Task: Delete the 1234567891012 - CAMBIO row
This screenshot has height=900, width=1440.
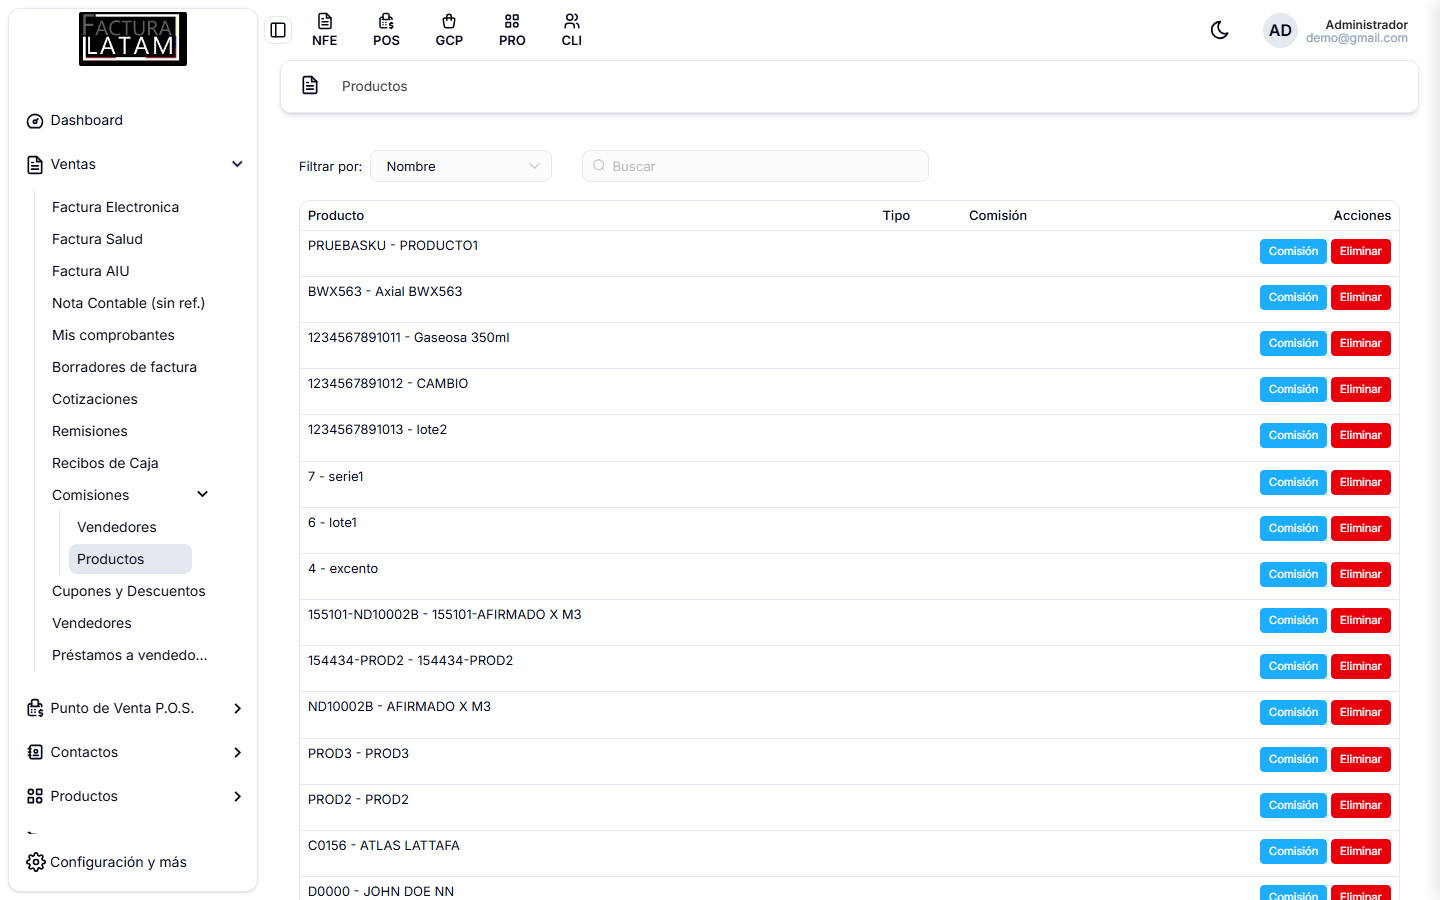Action: point(1360,389)
